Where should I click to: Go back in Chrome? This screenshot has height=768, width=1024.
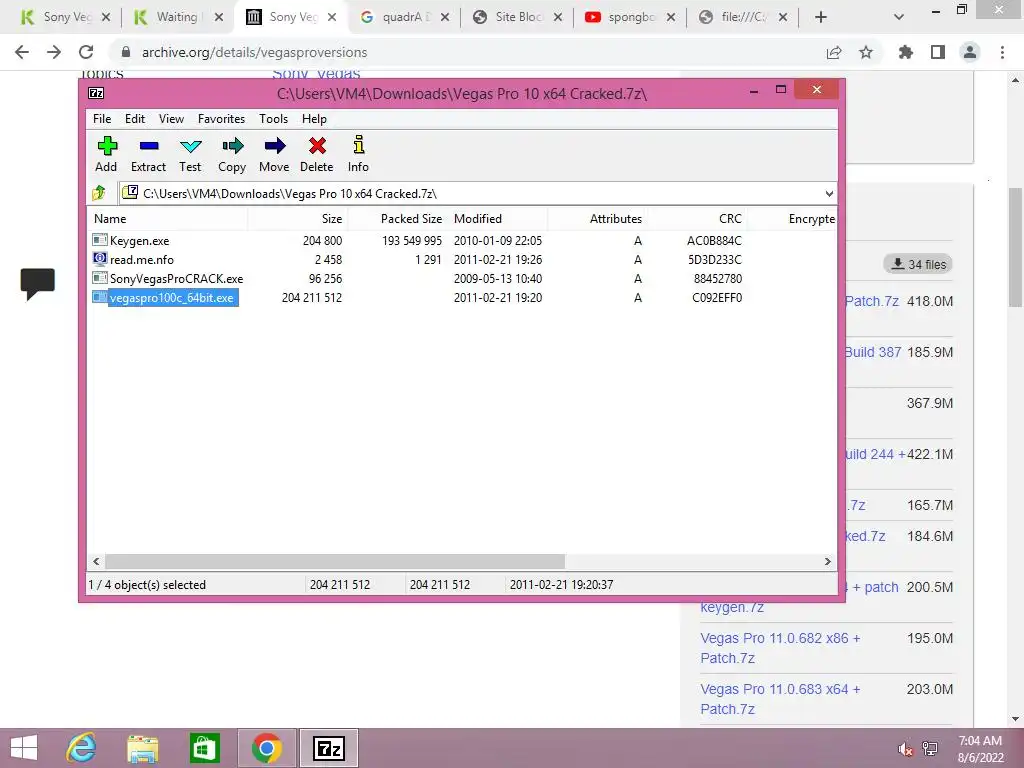[22, 52]
